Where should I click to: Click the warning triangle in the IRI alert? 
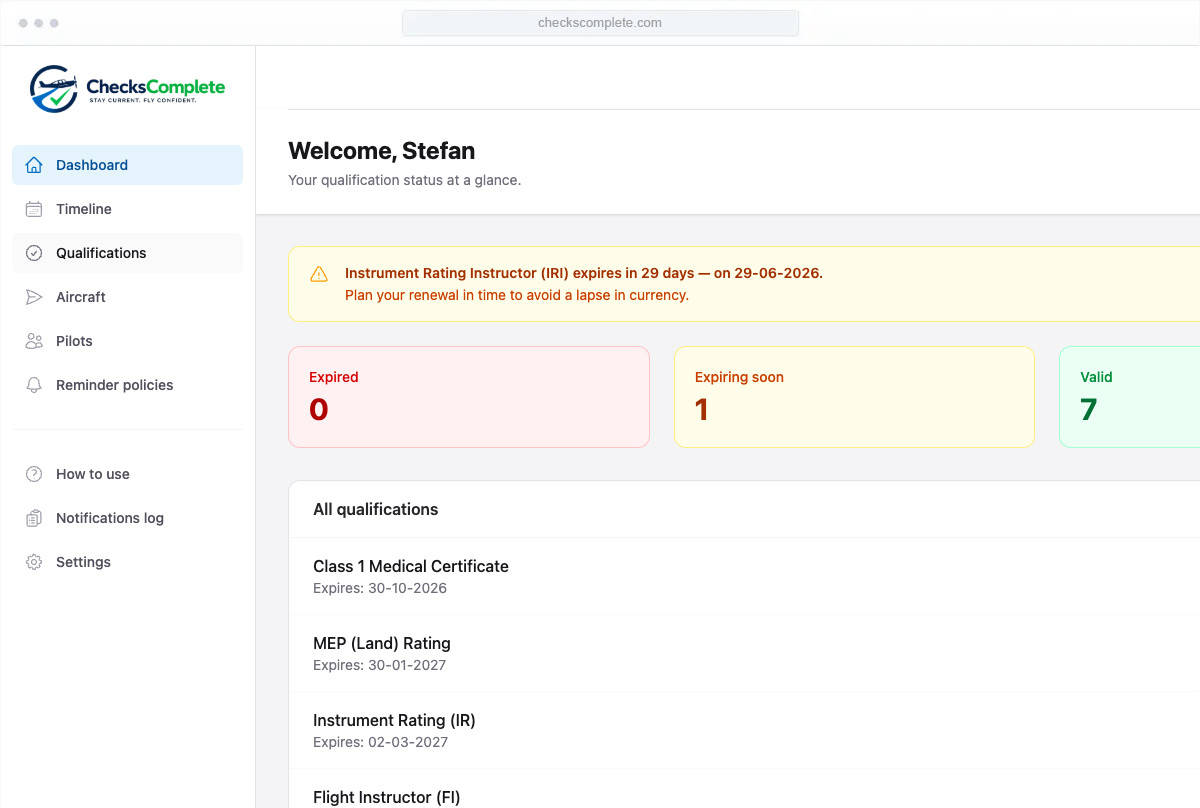[x=319, y=274]
